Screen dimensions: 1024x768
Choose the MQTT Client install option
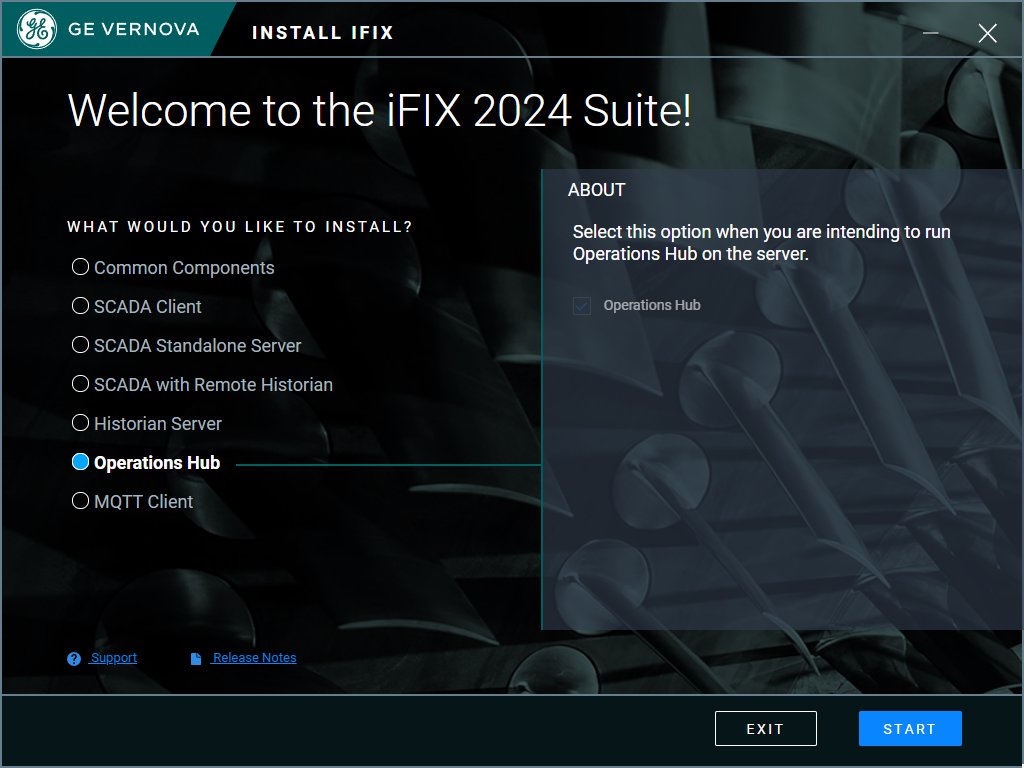coord(80,501)
